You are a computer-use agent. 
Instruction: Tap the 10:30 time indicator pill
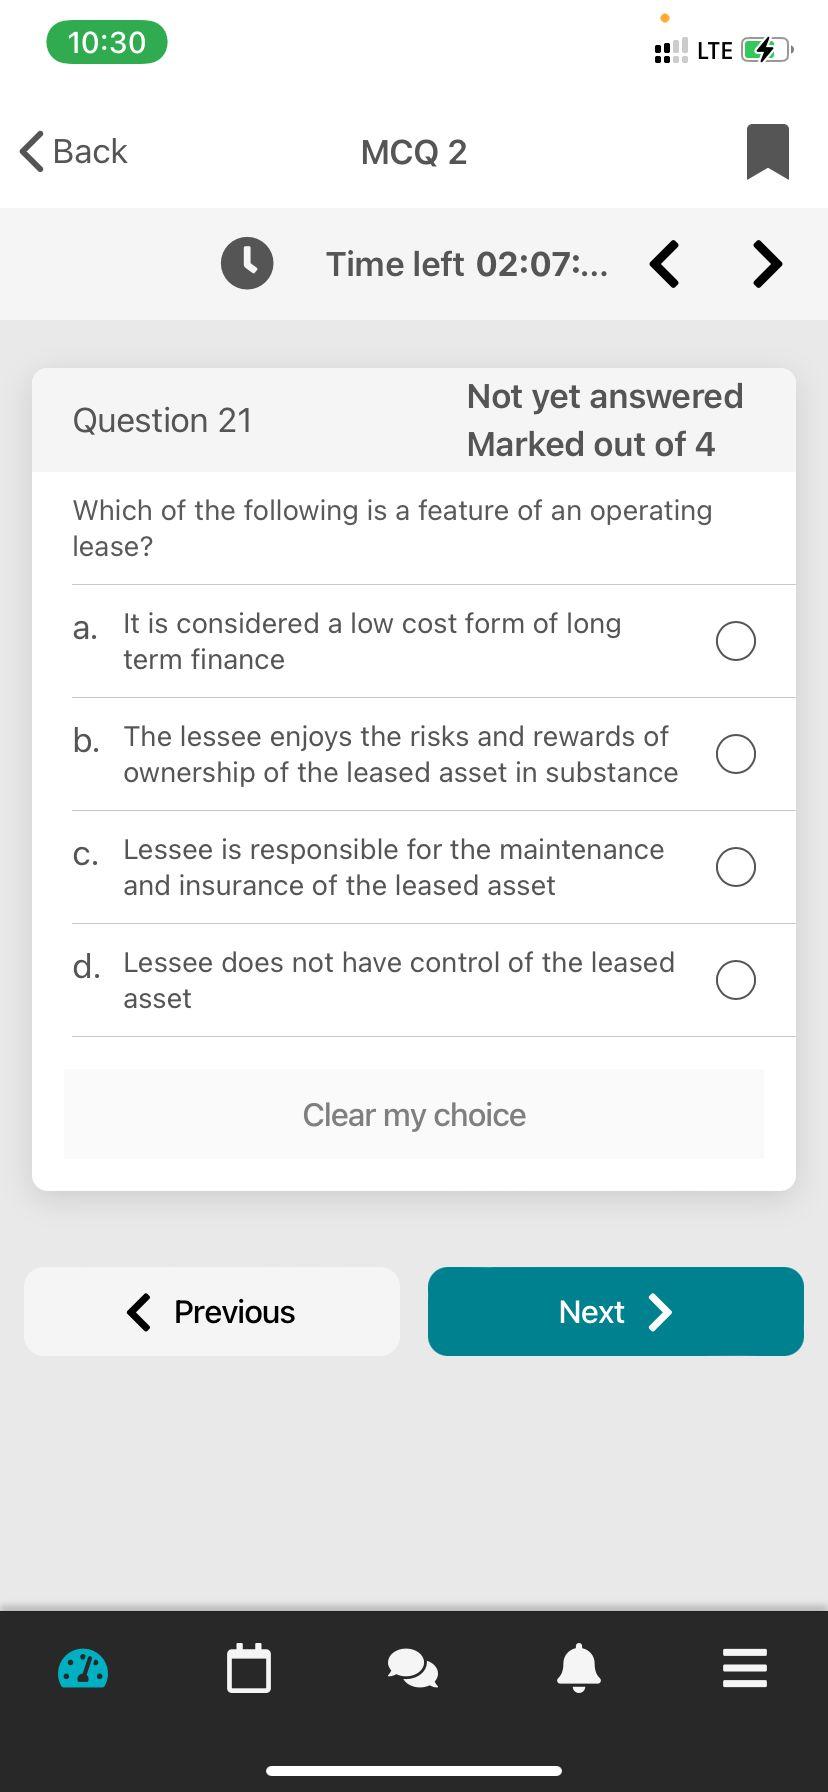click(x=107, y=43)
